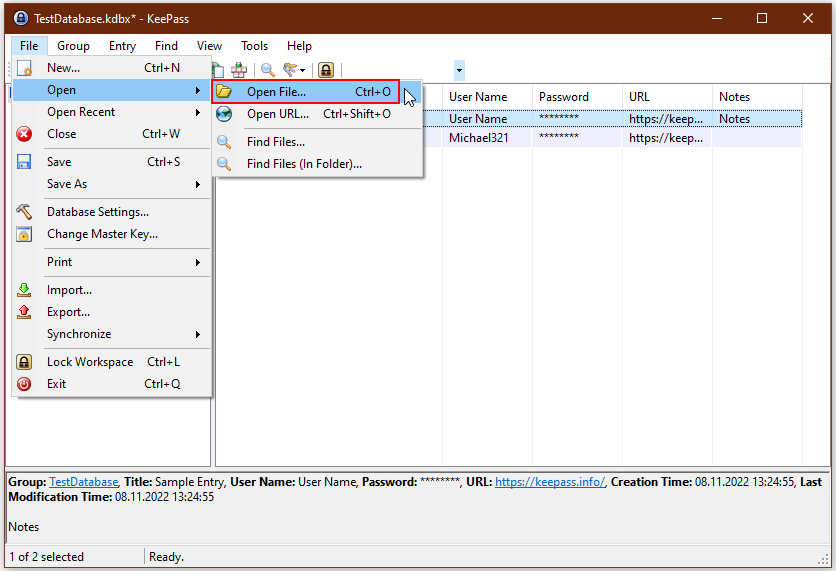The width and height of the screenshot is (836, 571).
Task: Click the Find Files magnifier icon
Action: point(224,142)
